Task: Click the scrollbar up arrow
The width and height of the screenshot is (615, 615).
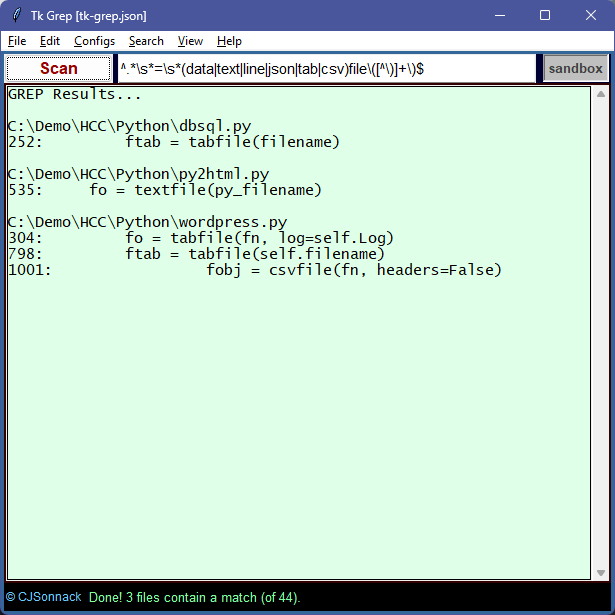Action: tap(600, 95)
